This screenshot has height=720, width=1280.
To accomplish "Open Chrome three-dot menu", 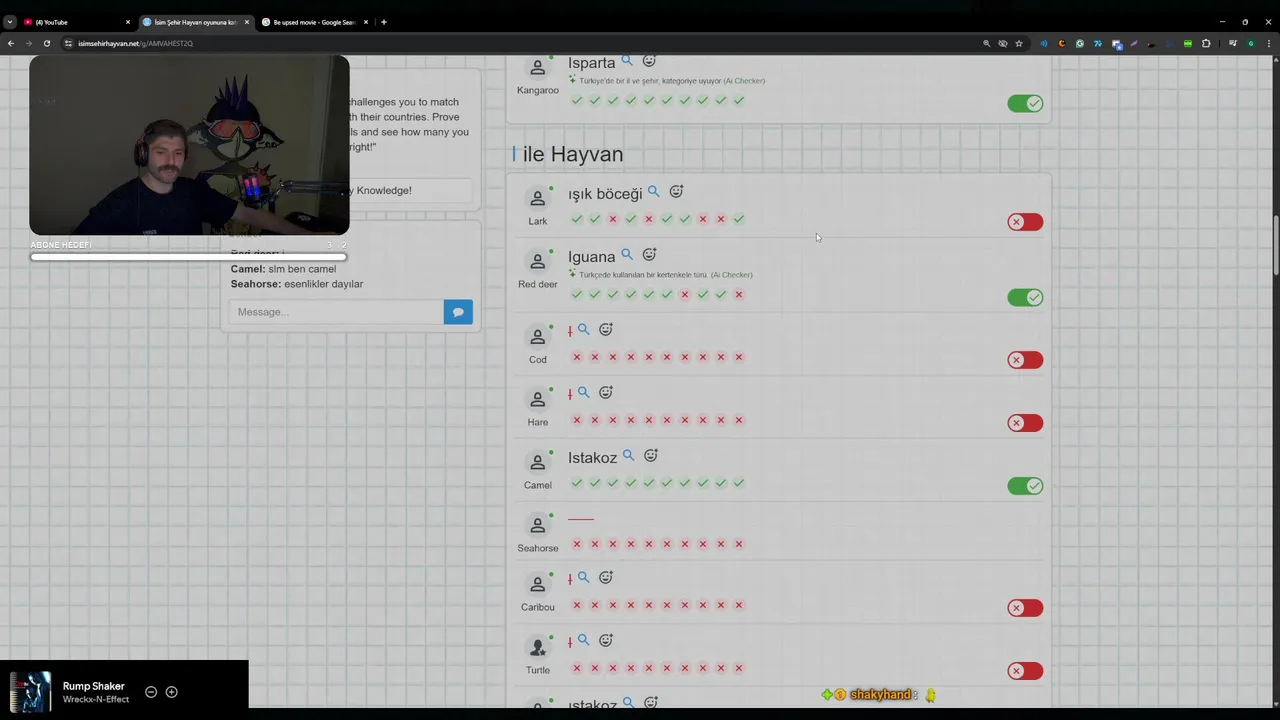I will click(1269, 43).
